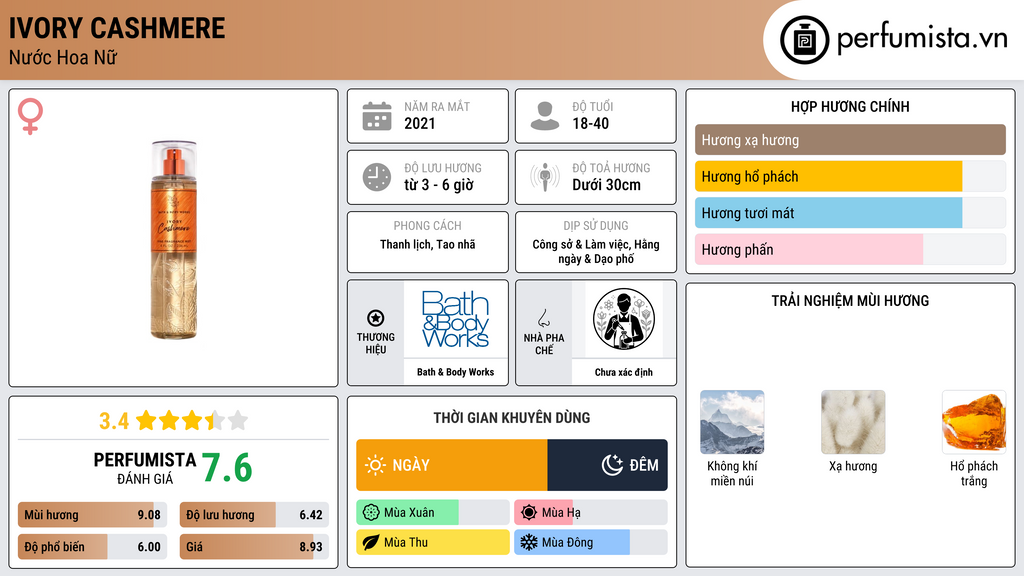
Task: Click the Hương xạ hương accord bar
Action: (850, 140)
